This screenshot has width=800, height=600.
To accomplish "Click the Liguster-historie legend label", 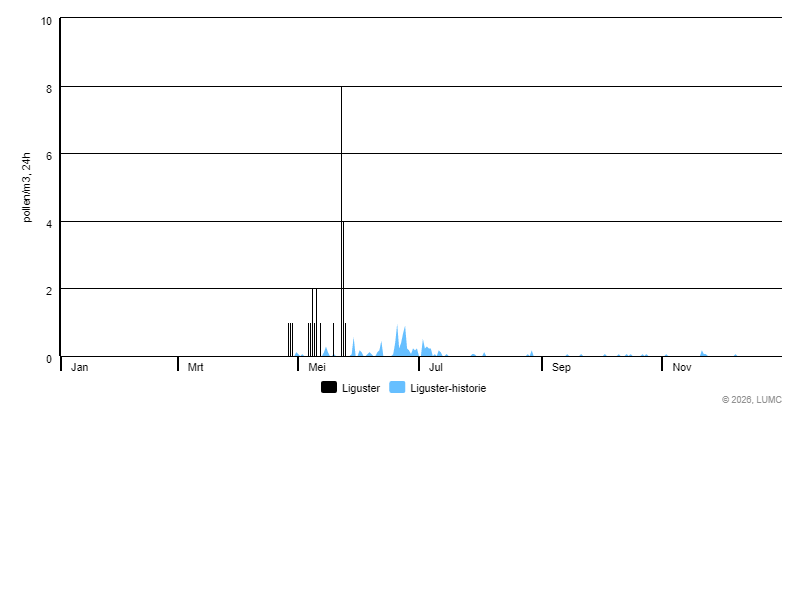I will (x=448, y=388).
